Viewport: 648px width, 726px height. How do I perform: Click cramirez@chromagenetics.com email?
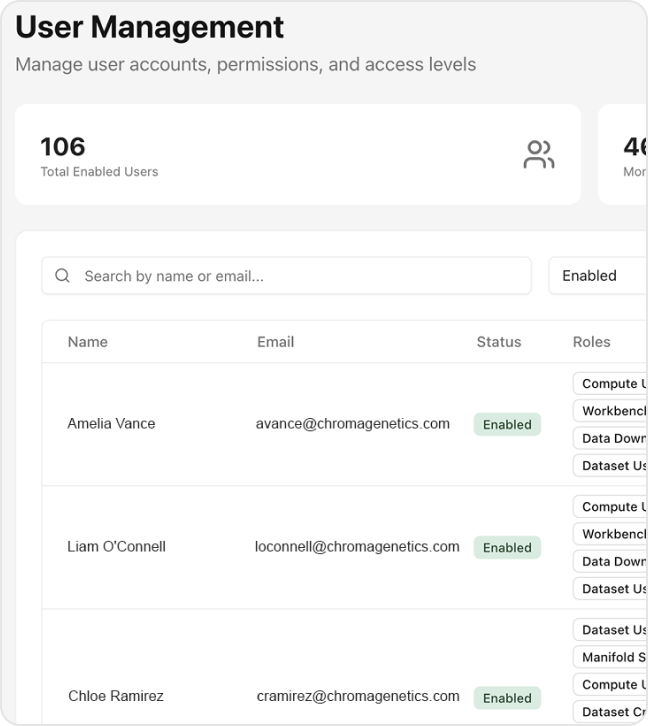coord(358,696)
